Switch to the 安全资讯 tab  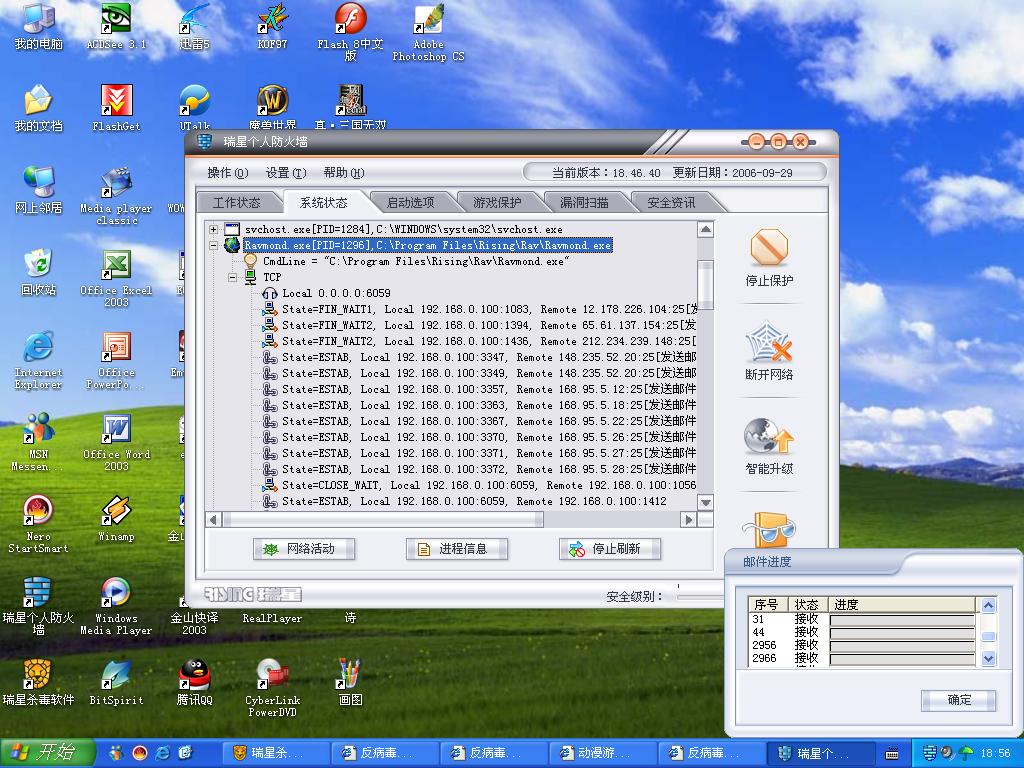point(671,202)
